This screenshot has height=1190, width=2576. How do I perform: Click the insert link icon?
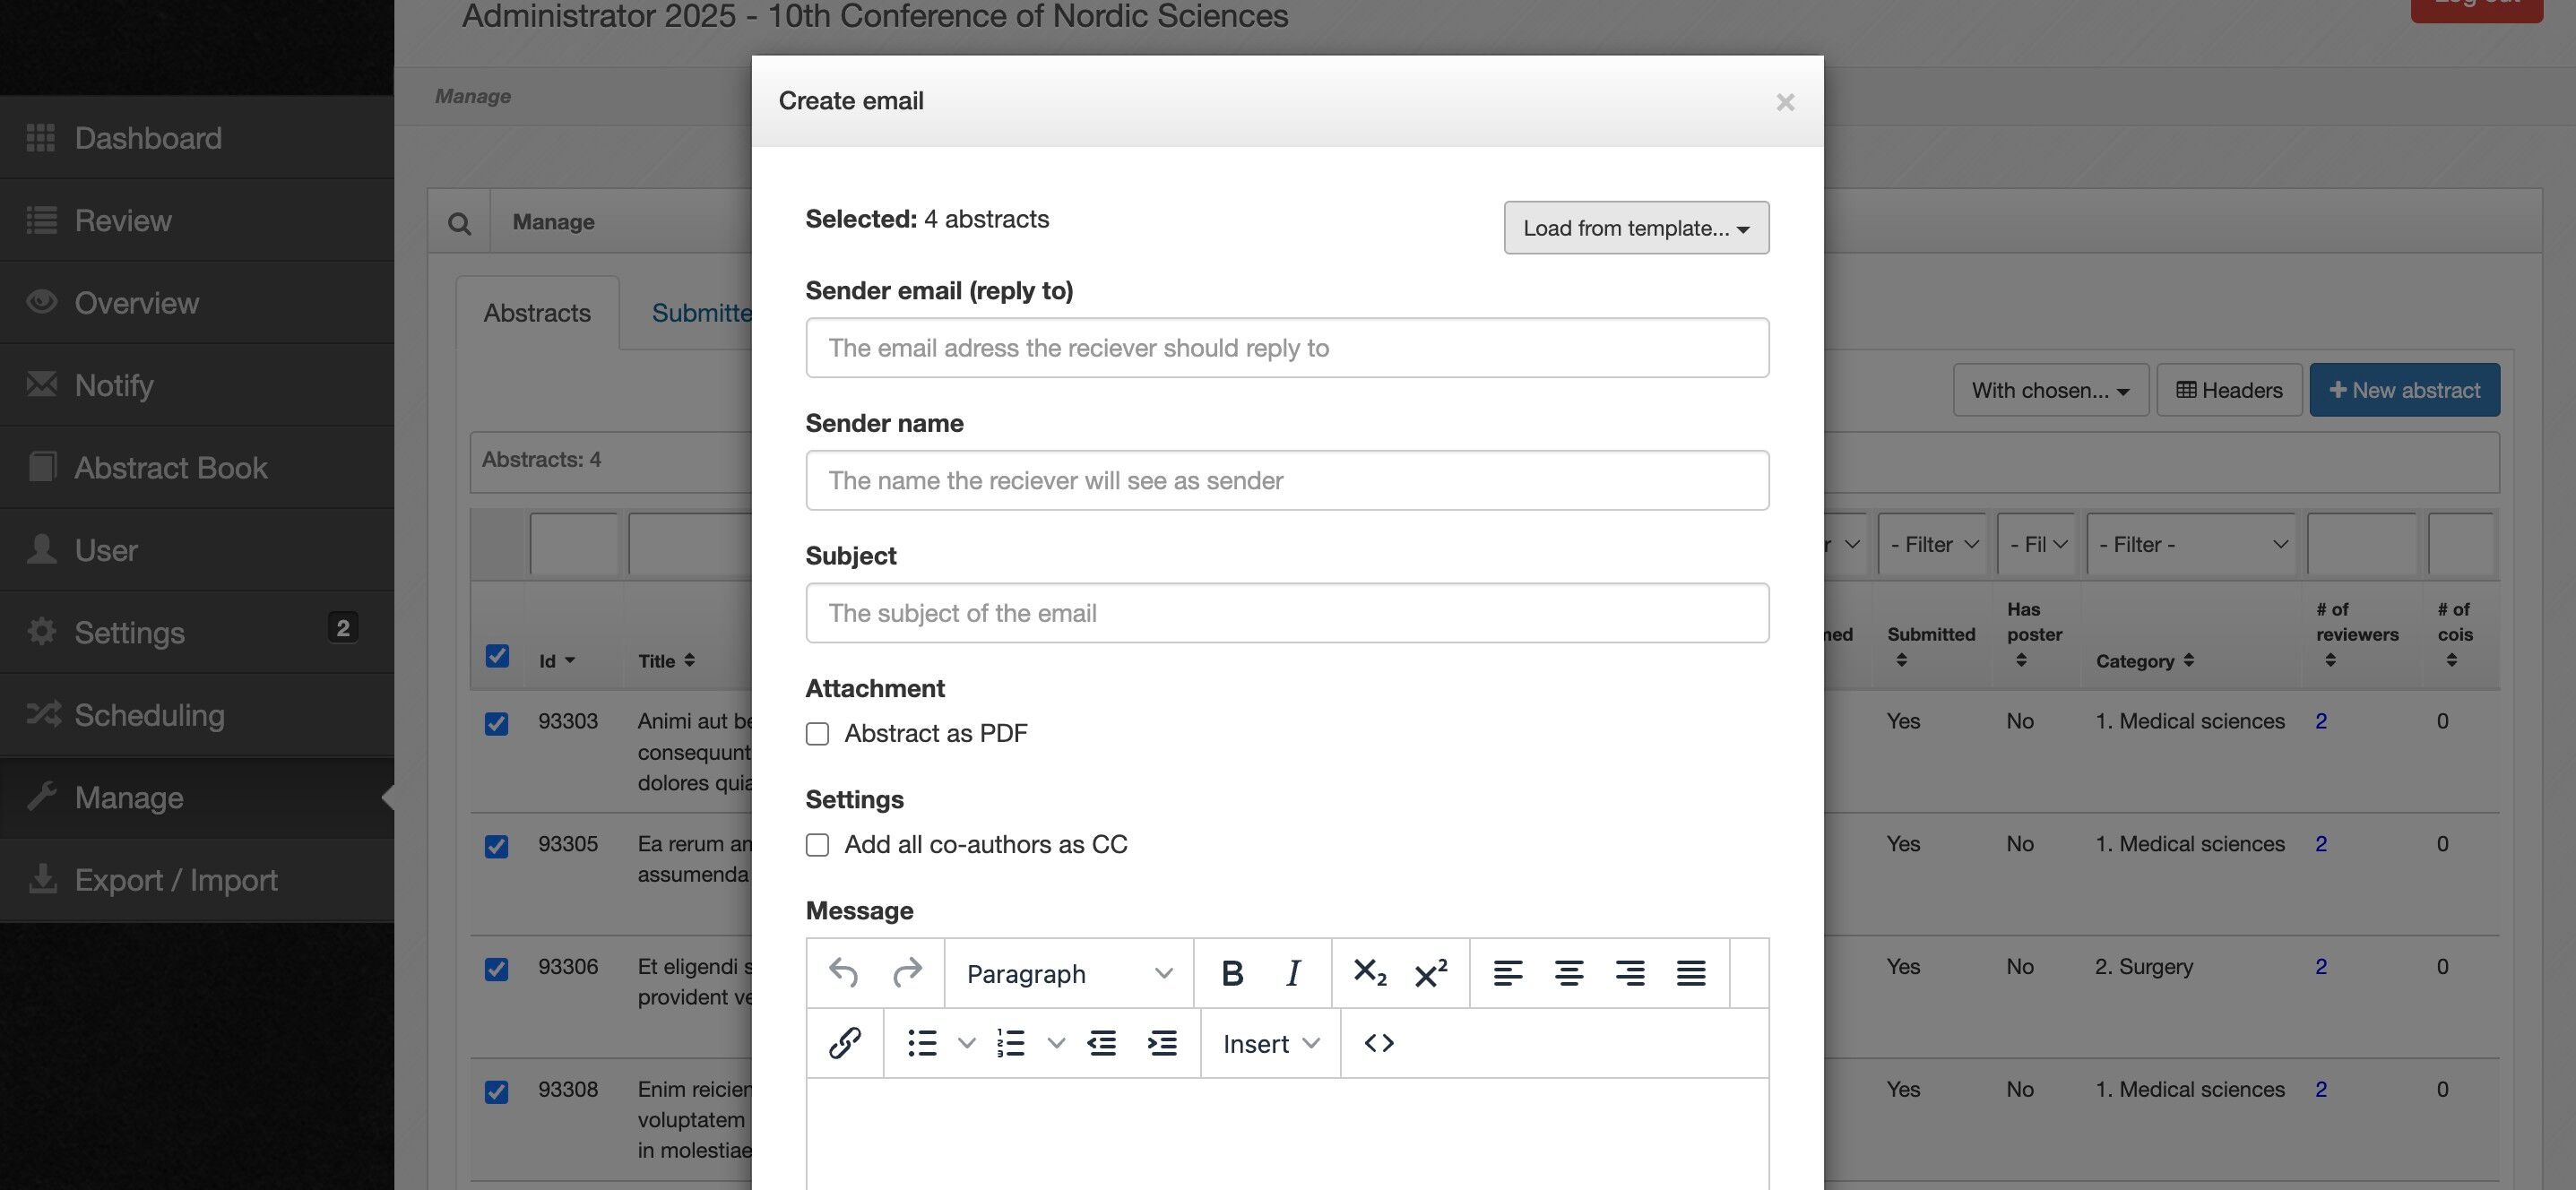pyautogui.click(x=845, y=1043)
